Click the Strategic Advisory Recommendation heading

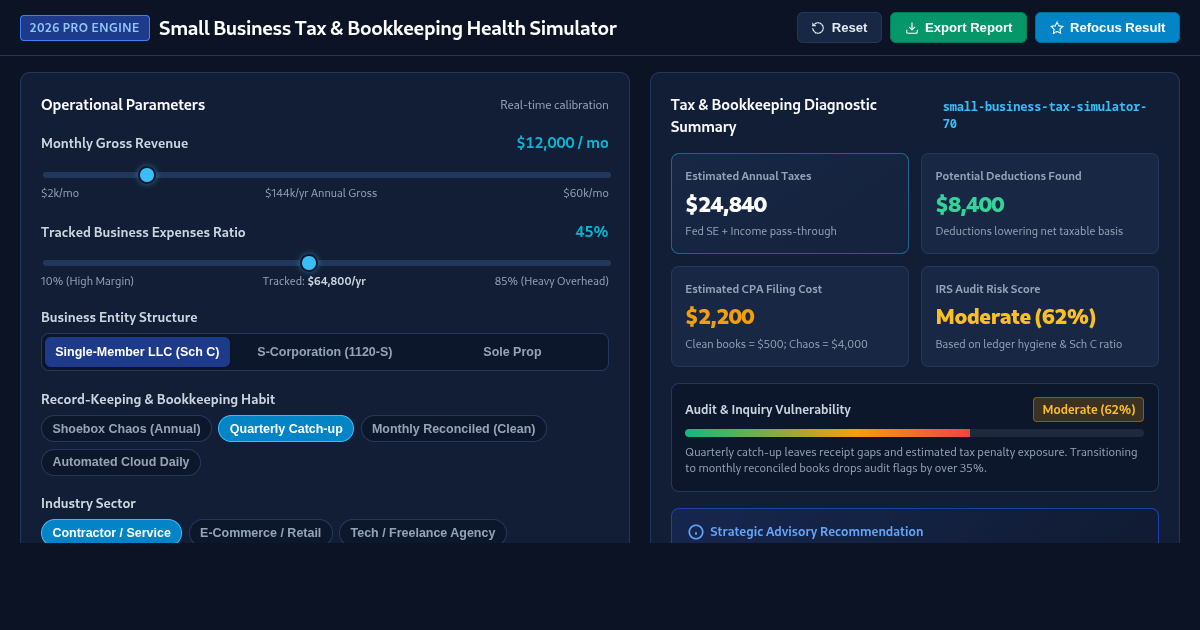[x=816, y=532]
